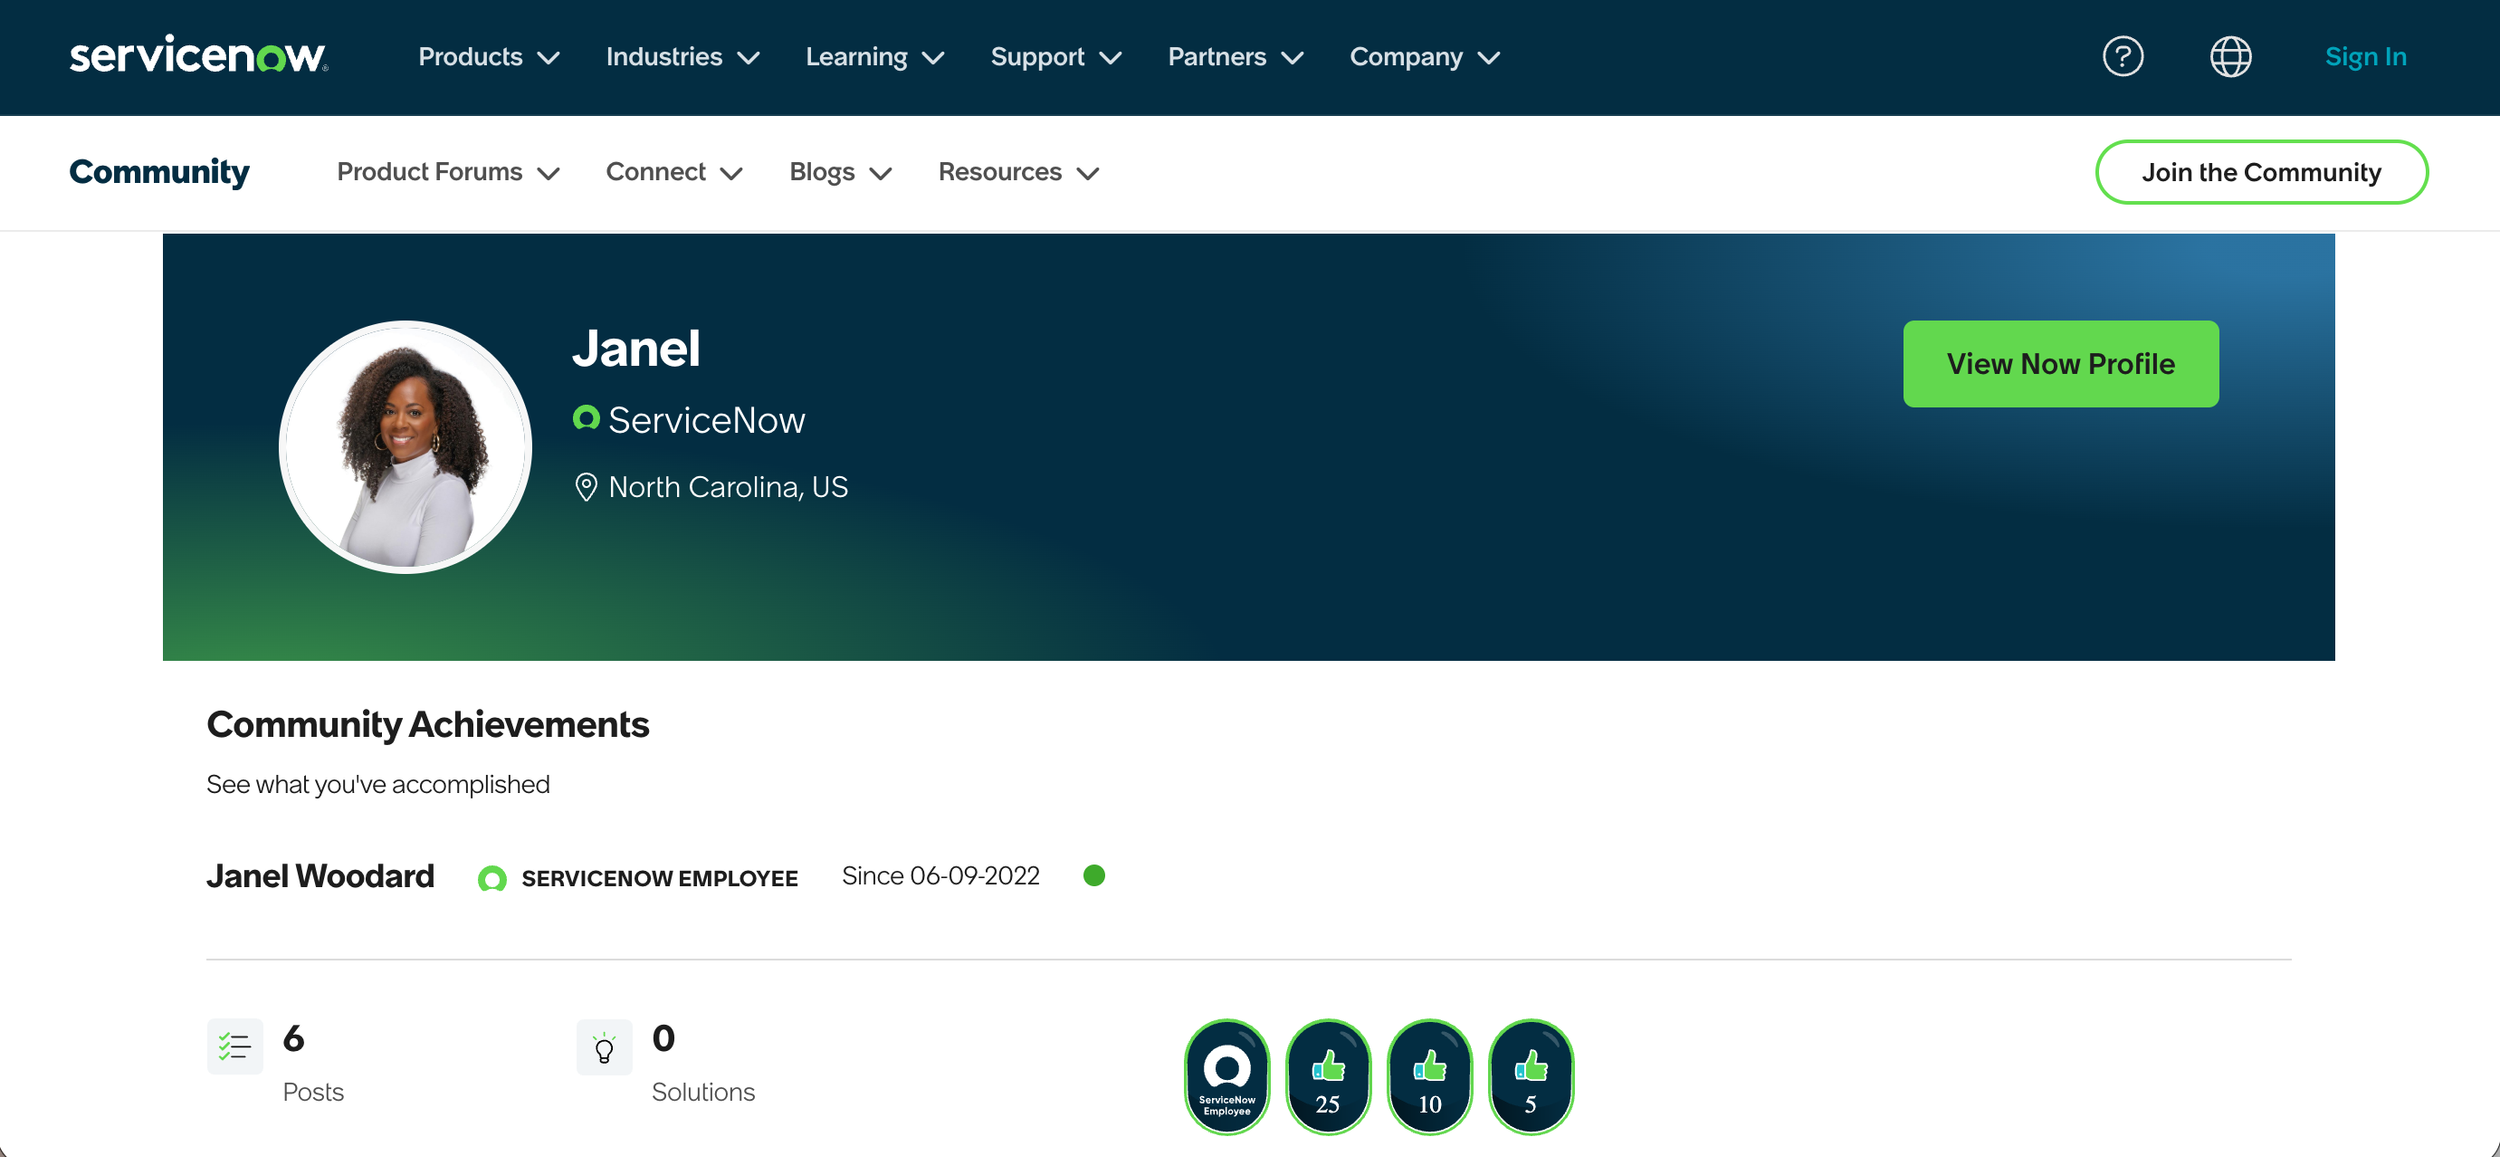
Task: Click the SERVICENOW EMPLOYEE label
Action: [x=660, y=879]
